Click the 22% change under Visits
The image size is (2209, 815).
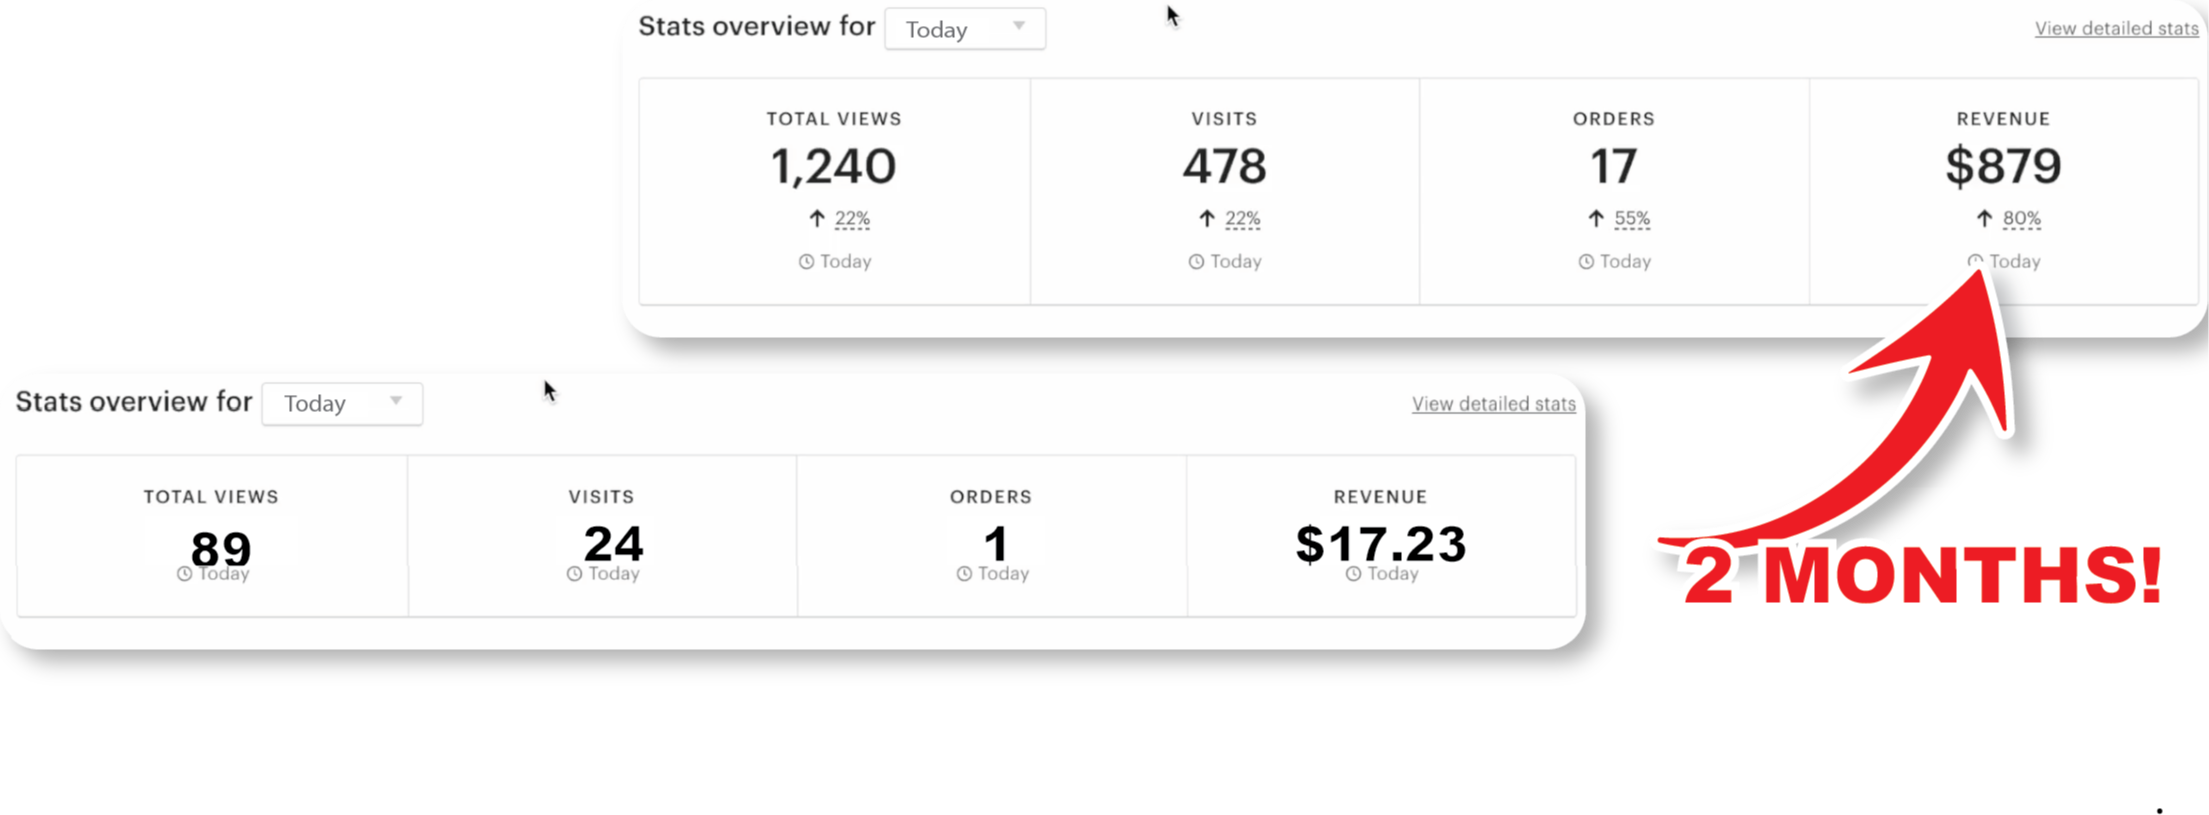point(1242,219)
